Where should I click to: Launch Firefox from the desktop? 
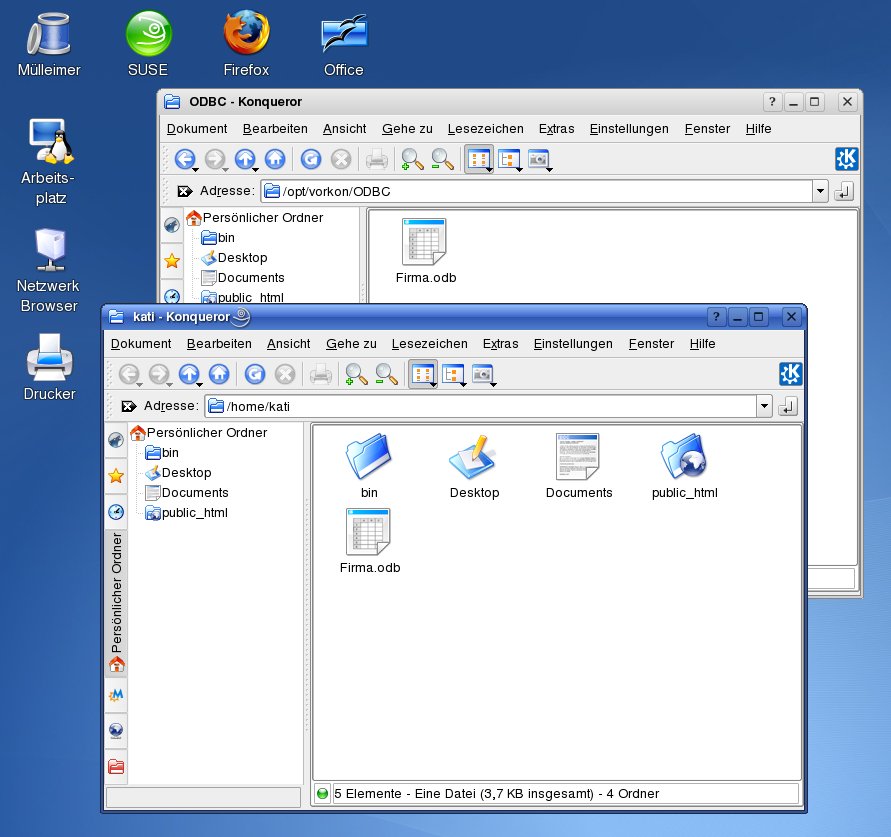tap(246, 35)
